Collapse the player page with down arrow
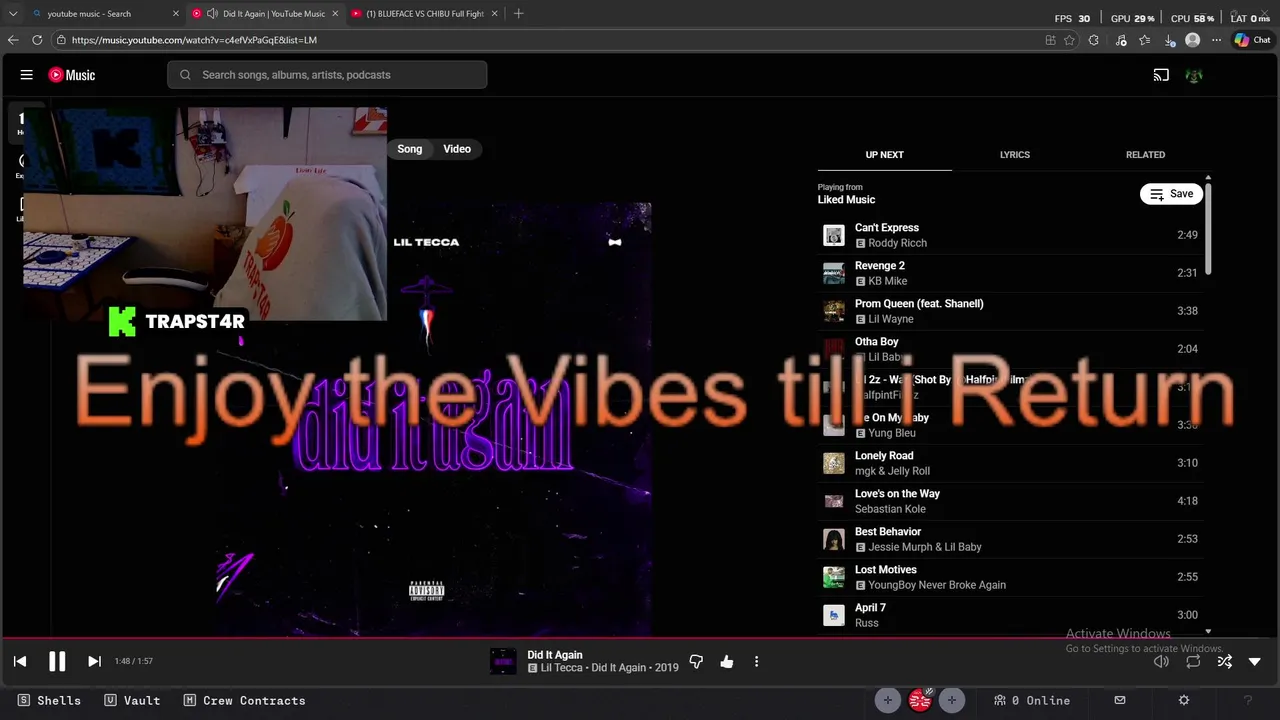The width and height of the screenshot is (1280, 720). (x=1255, y=661)
